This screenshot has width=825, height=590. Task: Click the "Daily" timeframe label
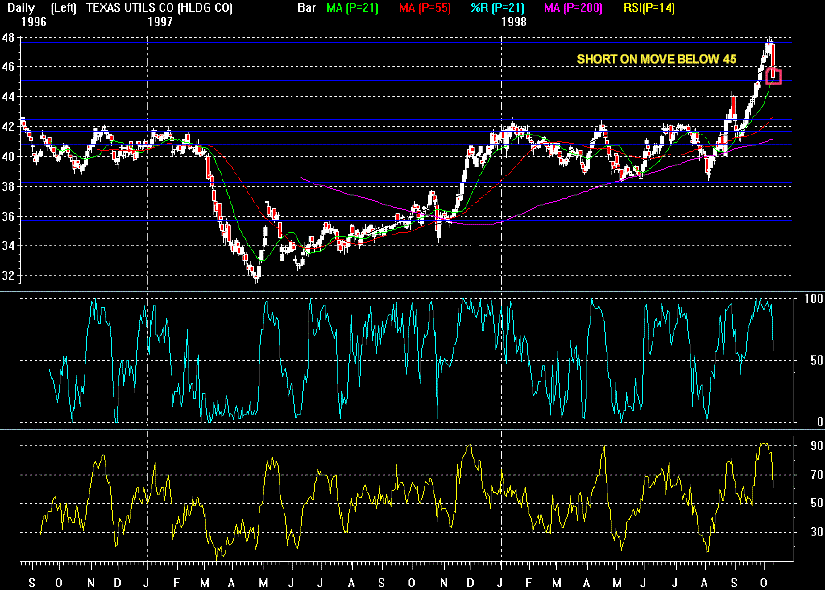pyautogui.click(x=21, y=8)
